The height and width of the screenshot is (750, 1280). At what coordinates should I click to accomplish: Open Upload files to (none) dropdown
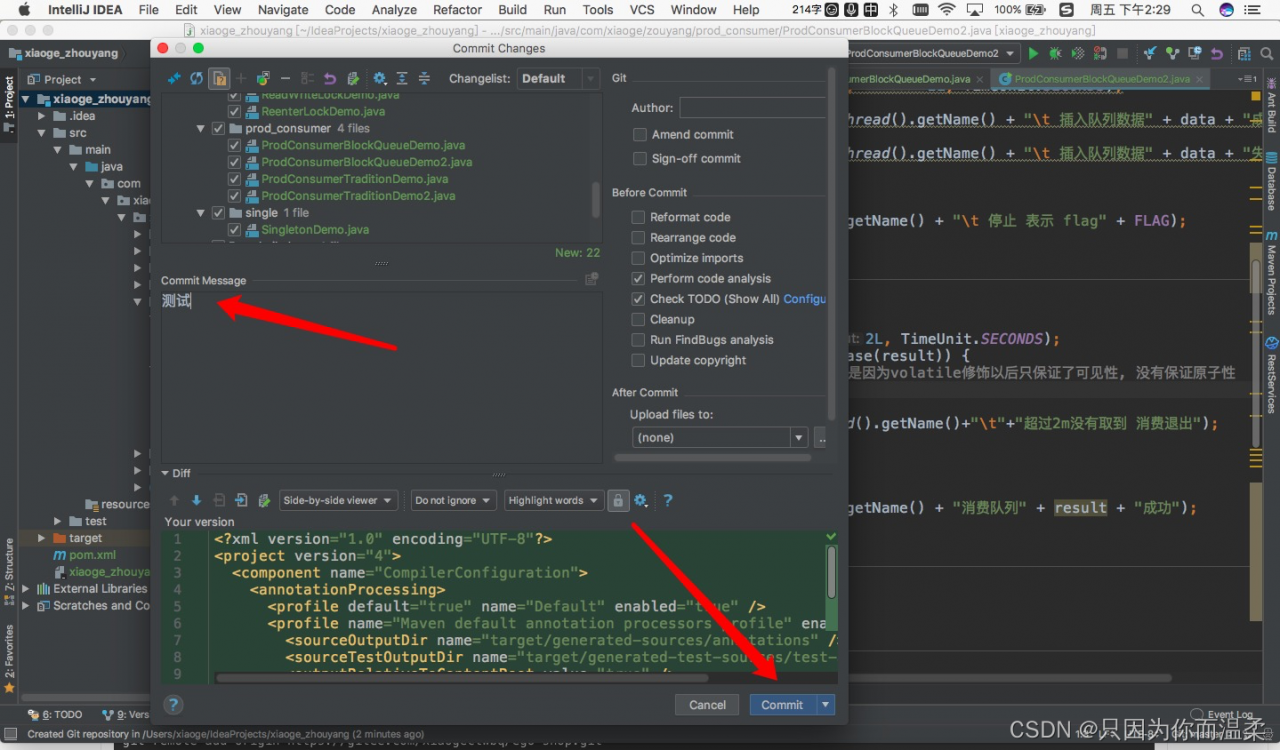pyautogui.click(x=720, y=437)
